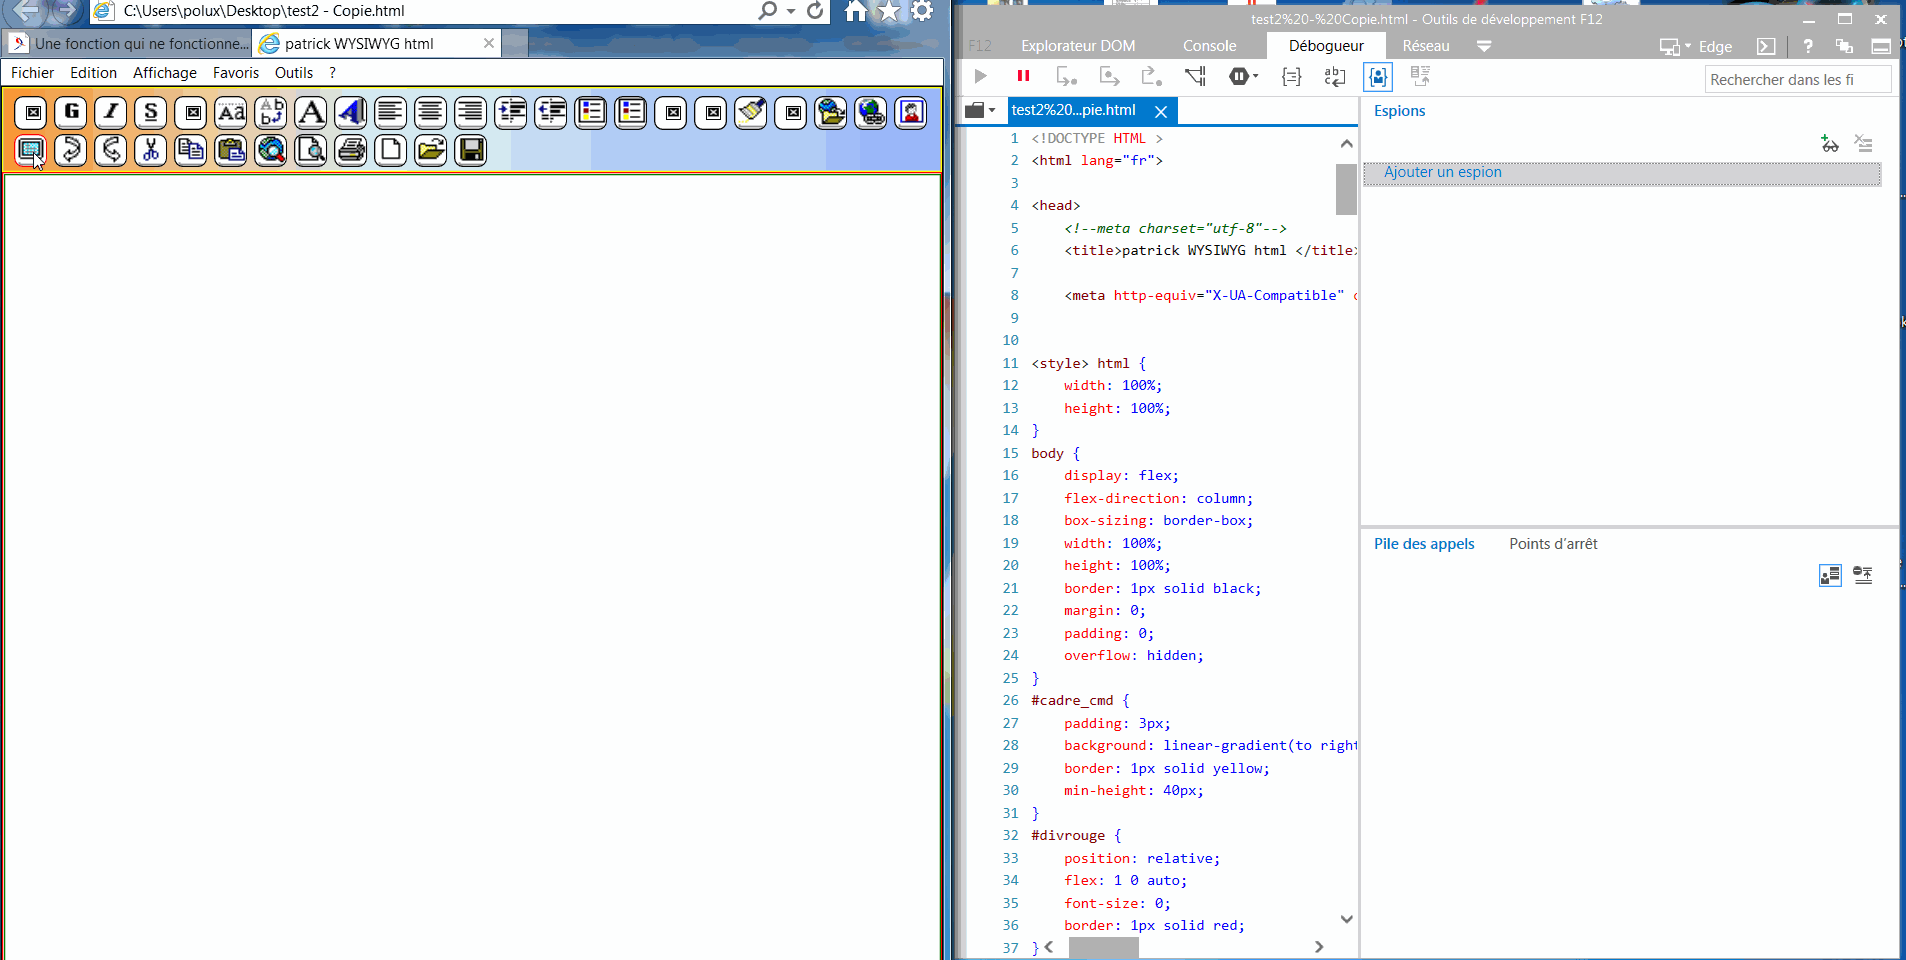Click the source maps toggle icon
1906x960 pixels.
1420,76
